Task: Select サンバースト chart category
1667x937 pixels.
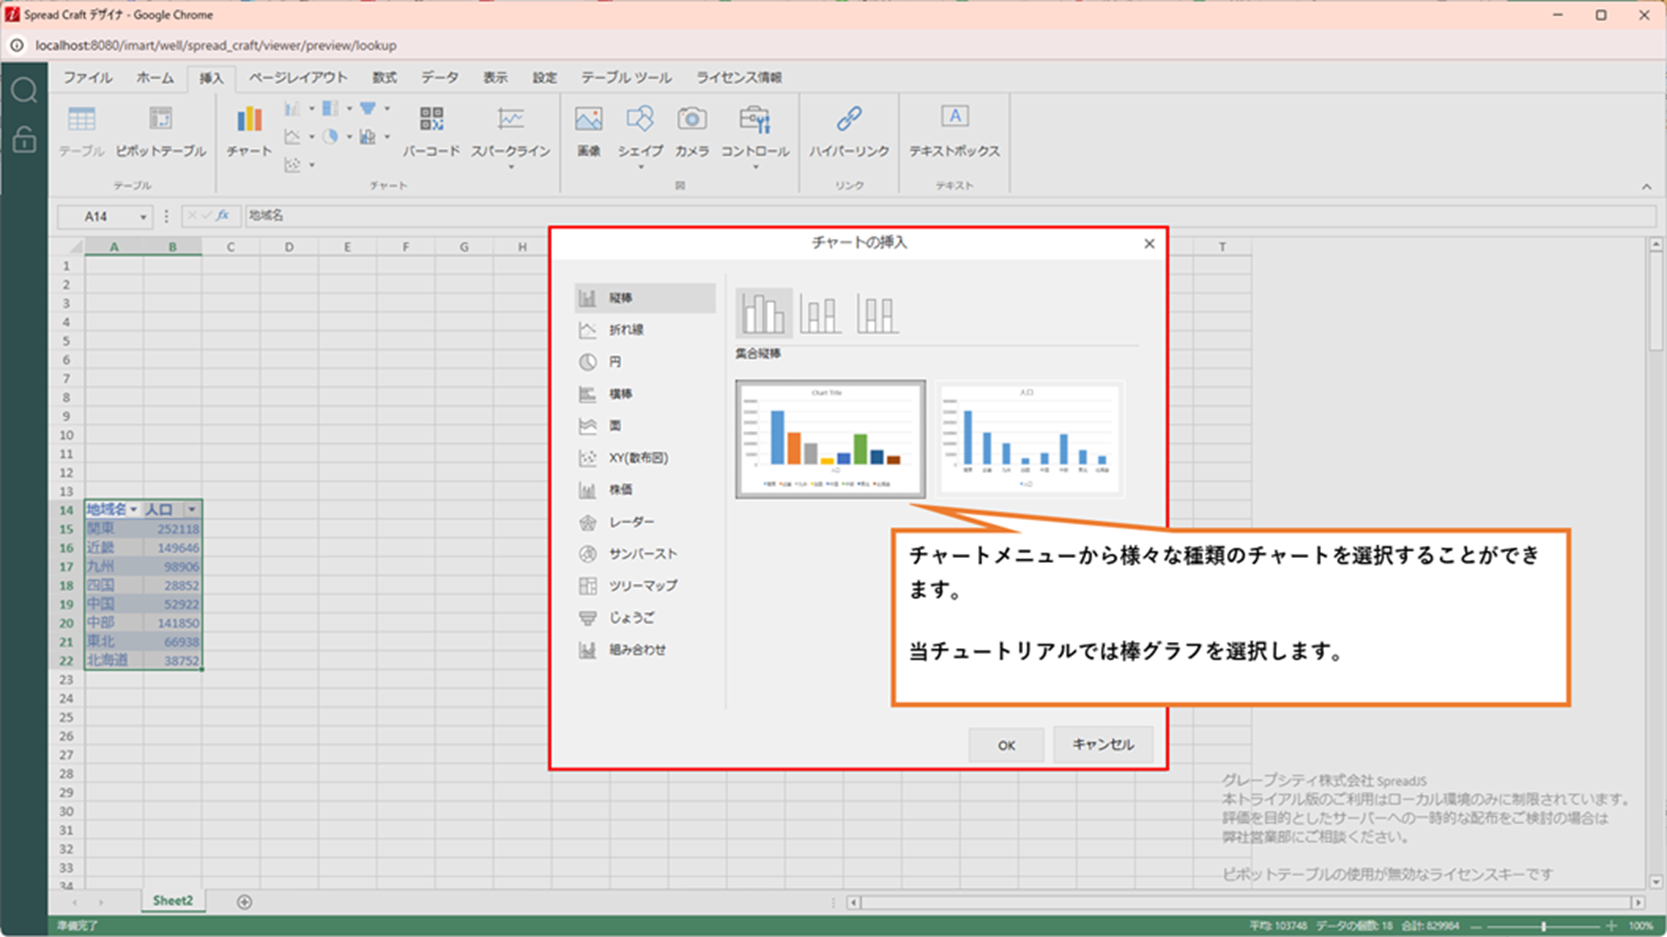Action: tap(642, 554)
